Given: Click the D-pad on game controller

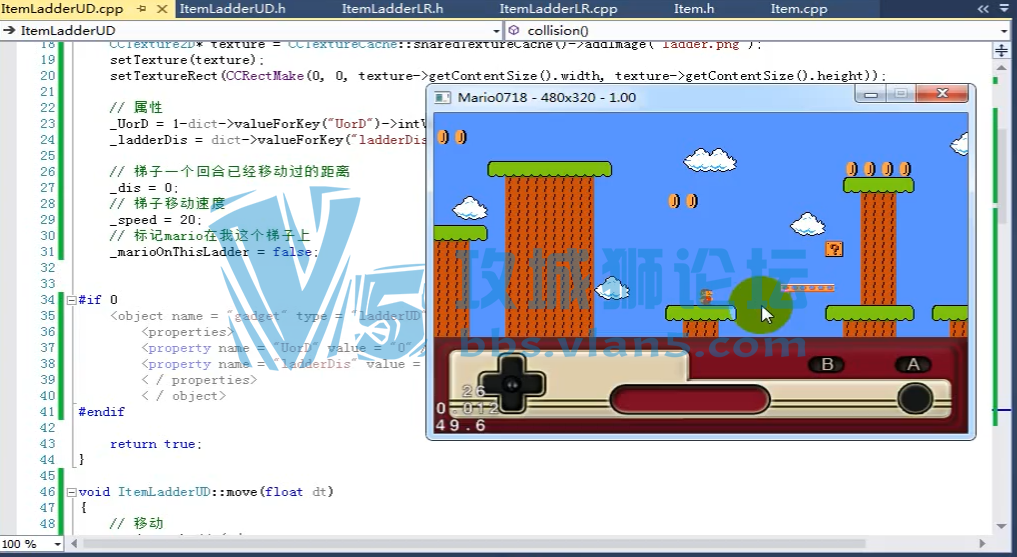Looking at the screenshot, I should click(x=512, y=383).
